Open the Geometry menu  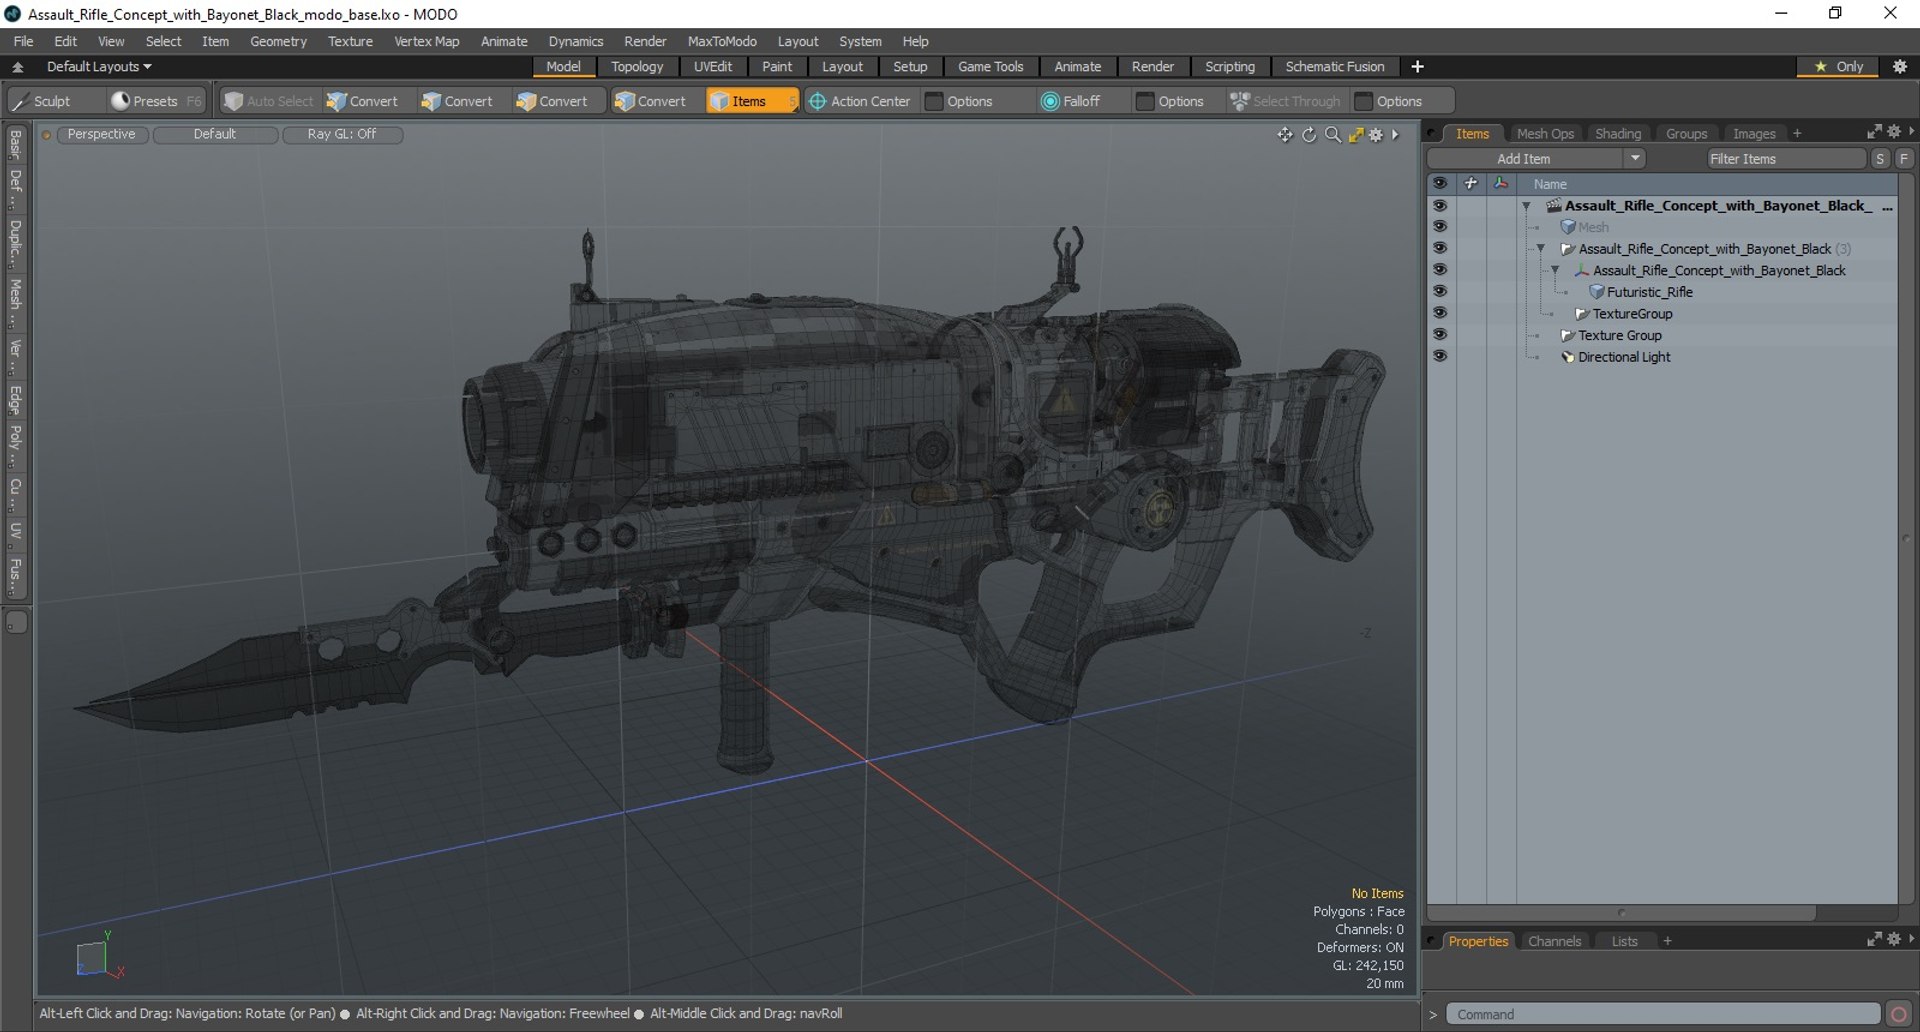pyautogui.click(x=278, y=41)
